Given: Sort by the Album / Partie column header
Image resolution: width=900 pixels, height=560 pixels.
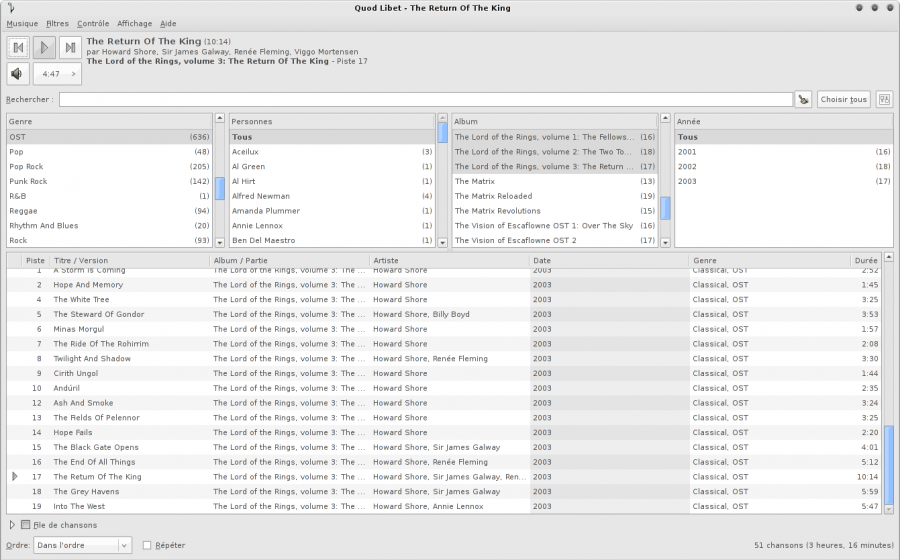Looking at the screenshot, I should [289, 260].
